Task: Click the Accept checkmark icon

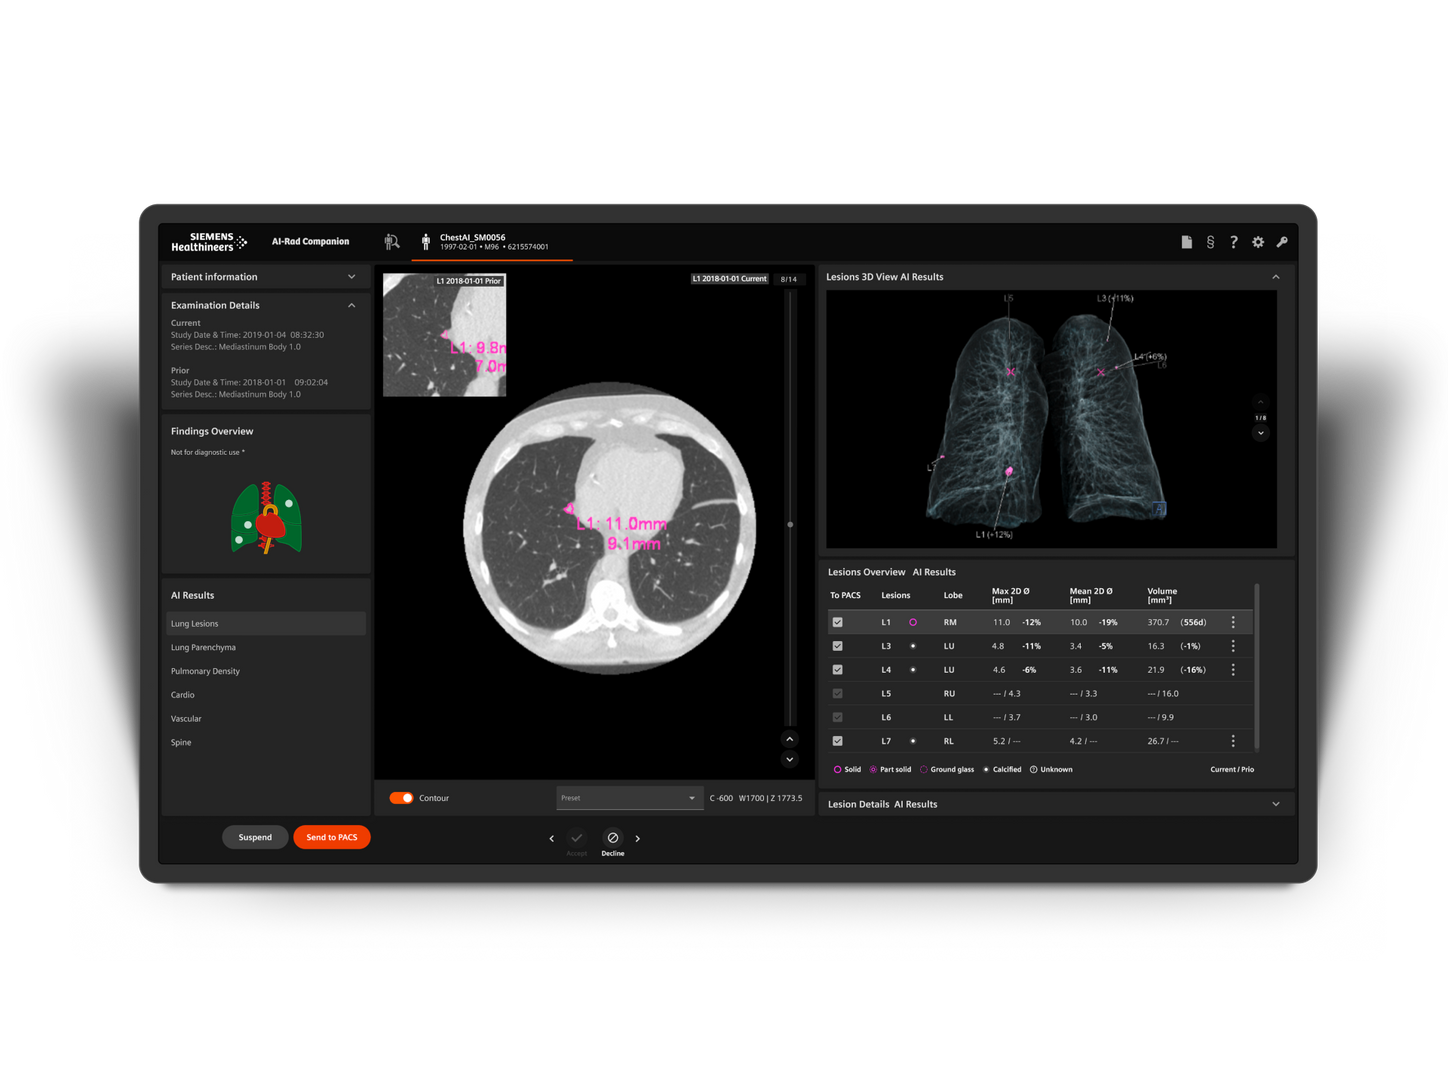Action: click(577, 838)
